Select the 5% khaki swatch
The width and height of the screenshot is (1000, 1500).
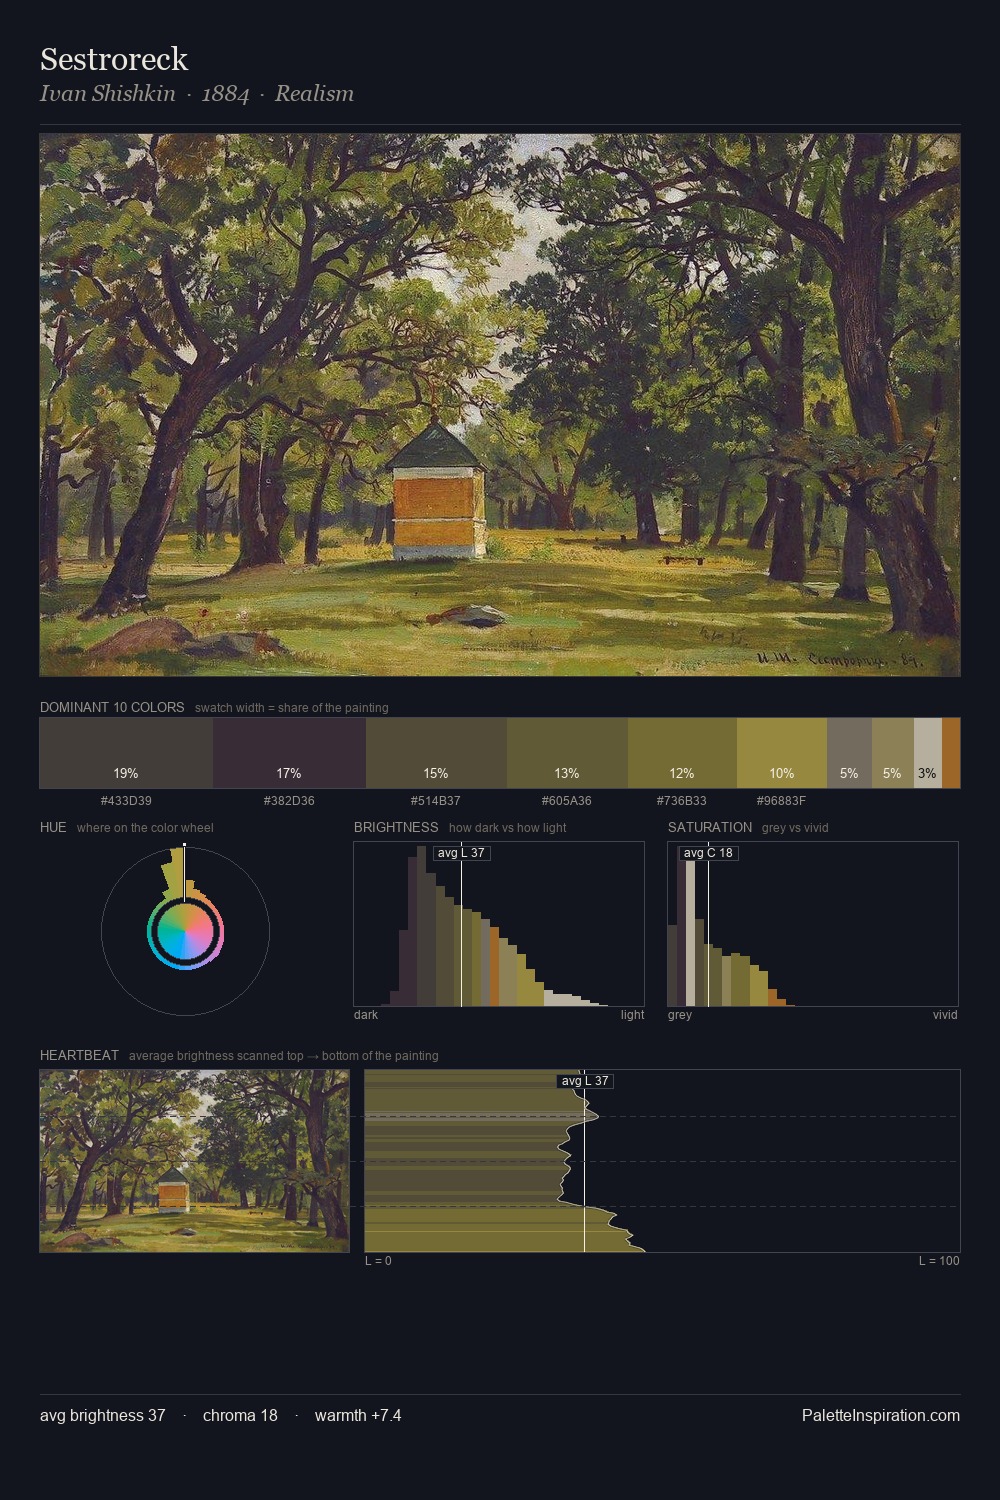click(x=893, y=753)
